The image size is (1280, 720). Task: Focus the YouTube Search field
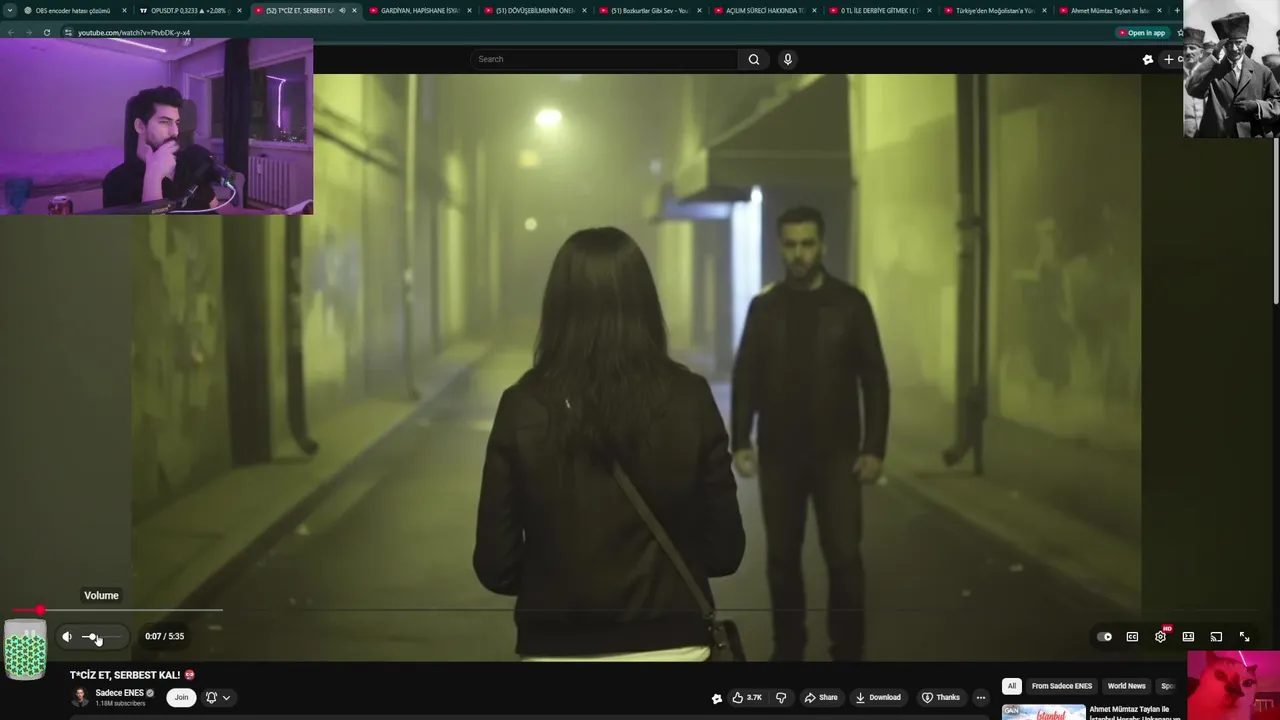605,59
